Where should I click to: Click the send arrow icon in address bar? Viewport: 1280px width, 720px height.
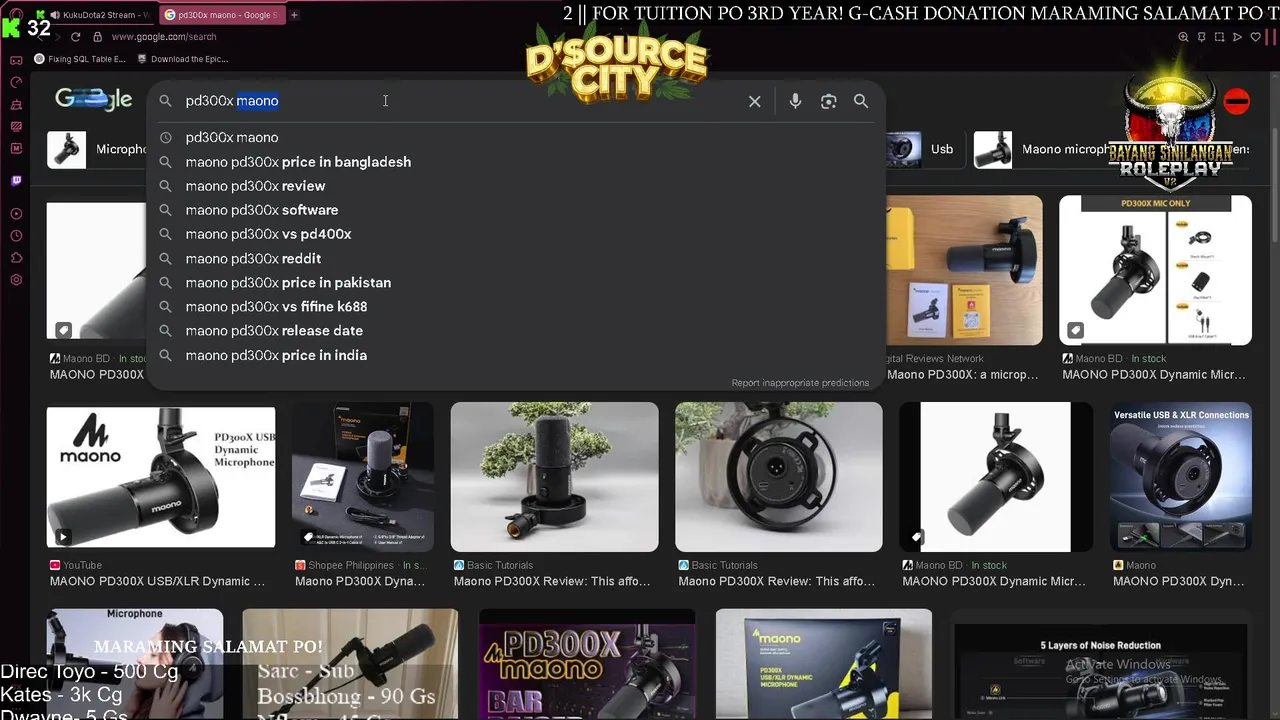(x=1237, y=37)
